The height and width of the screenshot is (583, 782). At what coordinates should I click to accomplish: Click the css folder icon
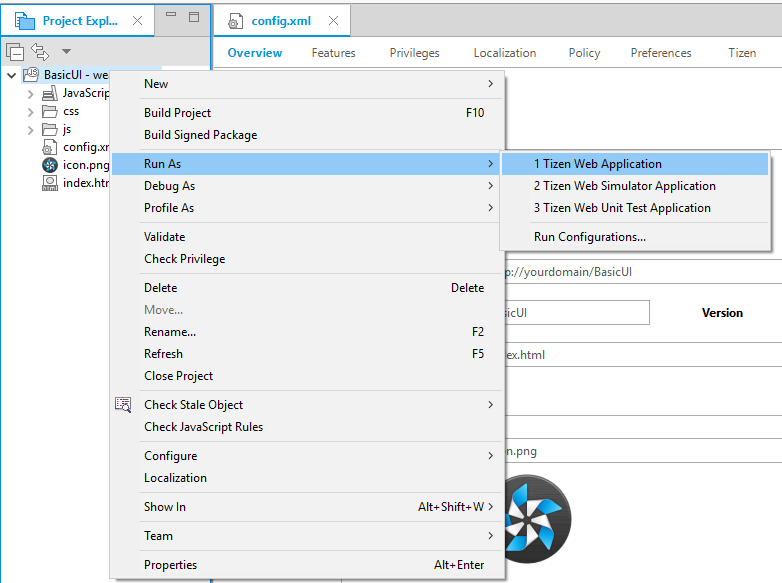click(x=50, y=111)
